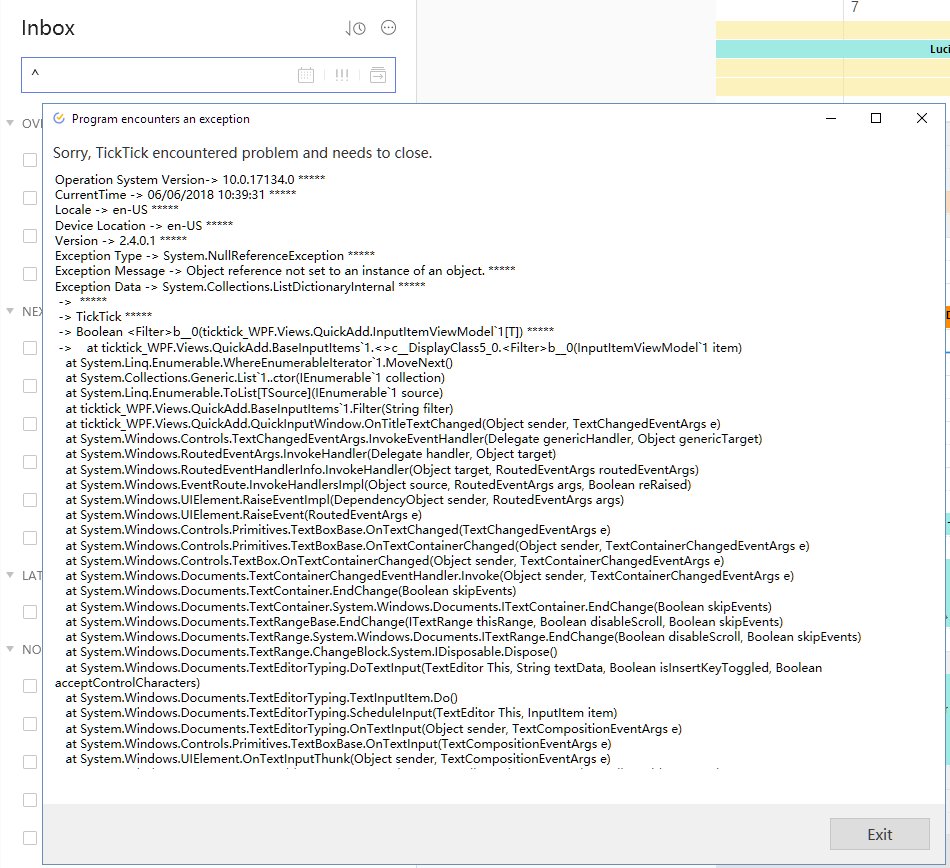Click the TextChangedEventArgs.InvokeEventHandler stack line

click(414, 439)
